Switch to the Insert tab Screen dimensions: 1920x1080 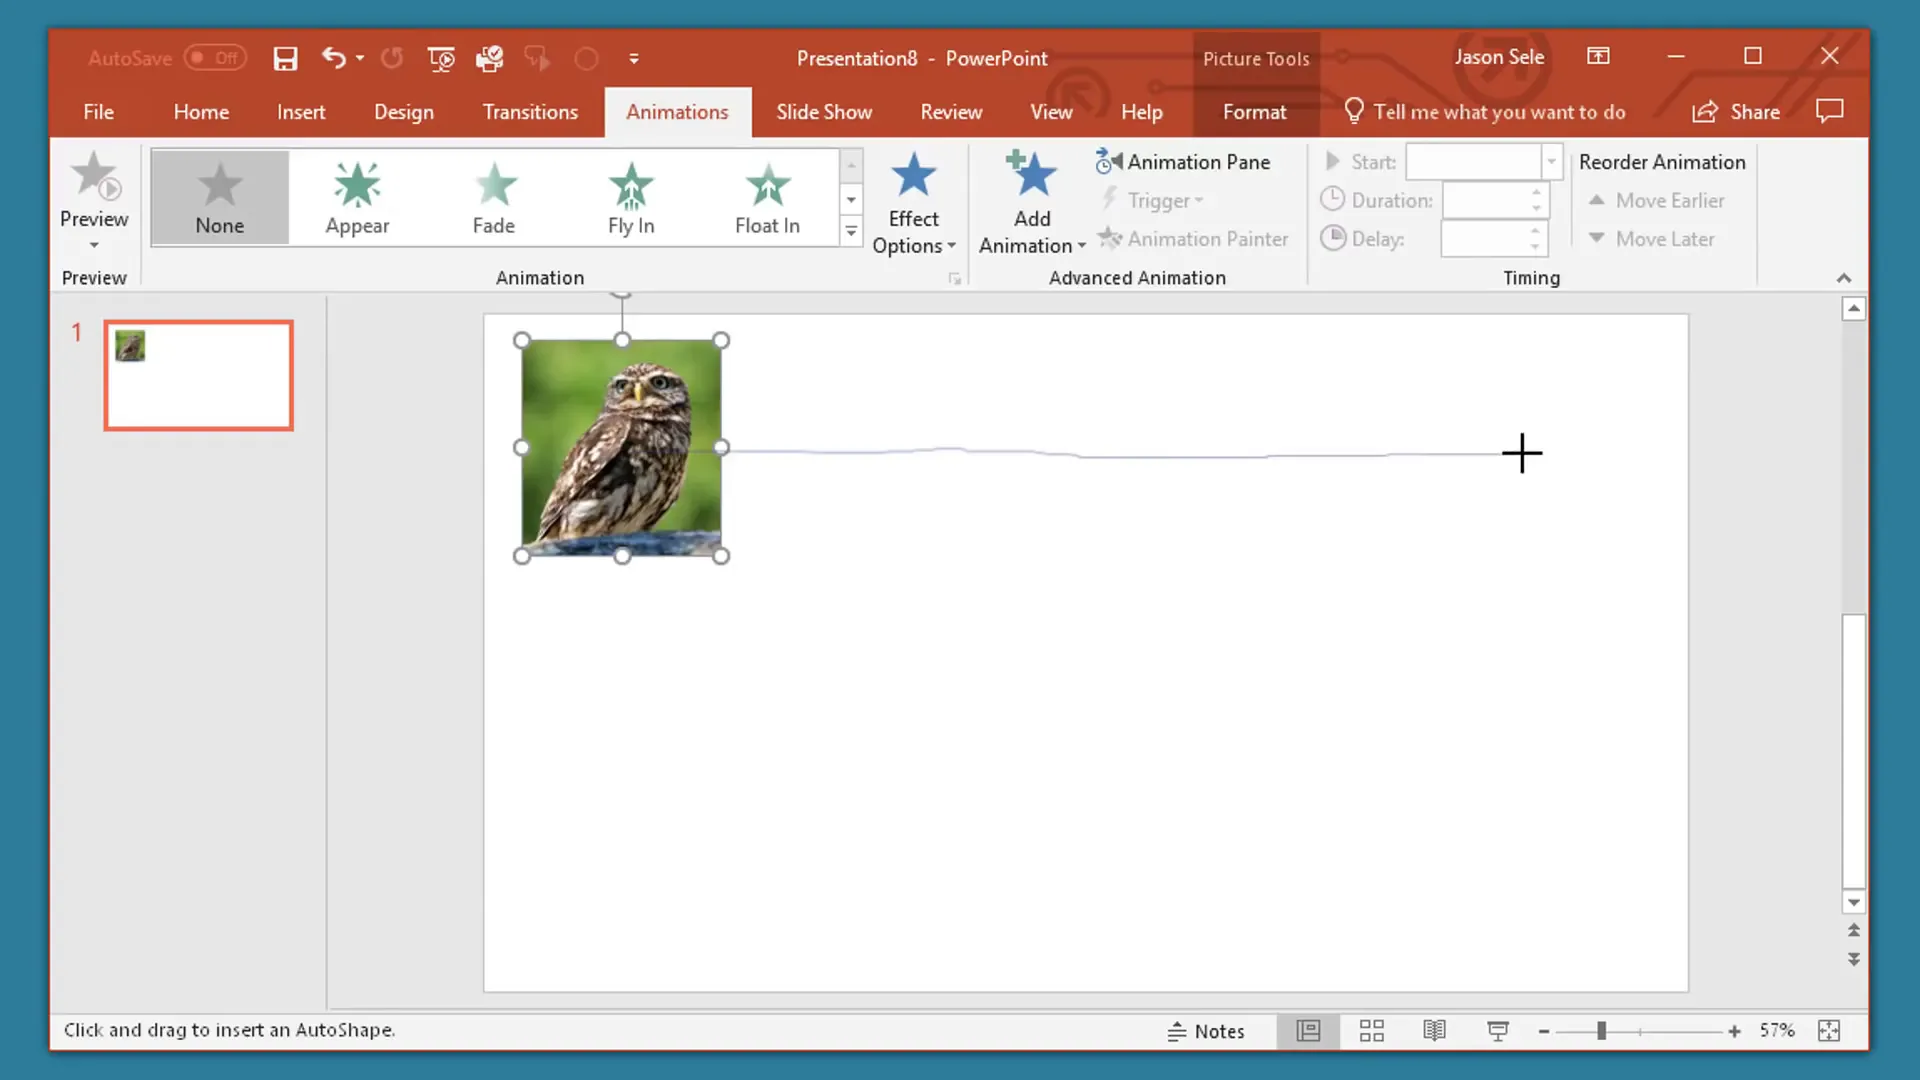[x=301, y=112]
